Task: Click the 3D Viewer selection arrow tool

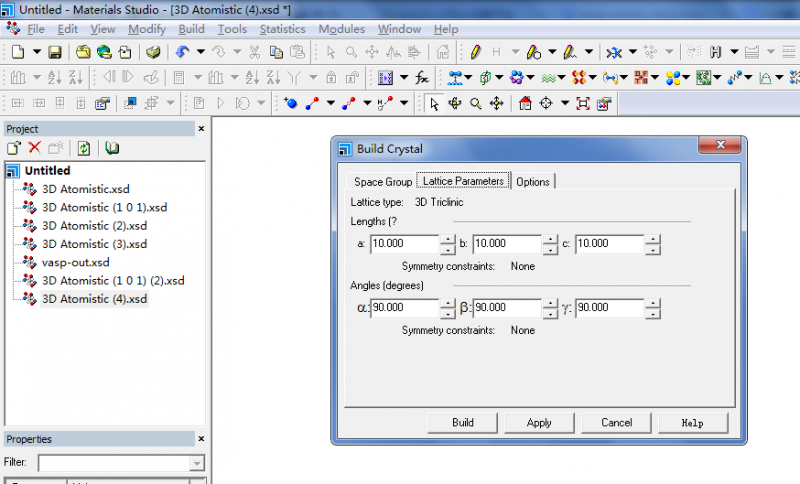Action: [x=434, y=104]
